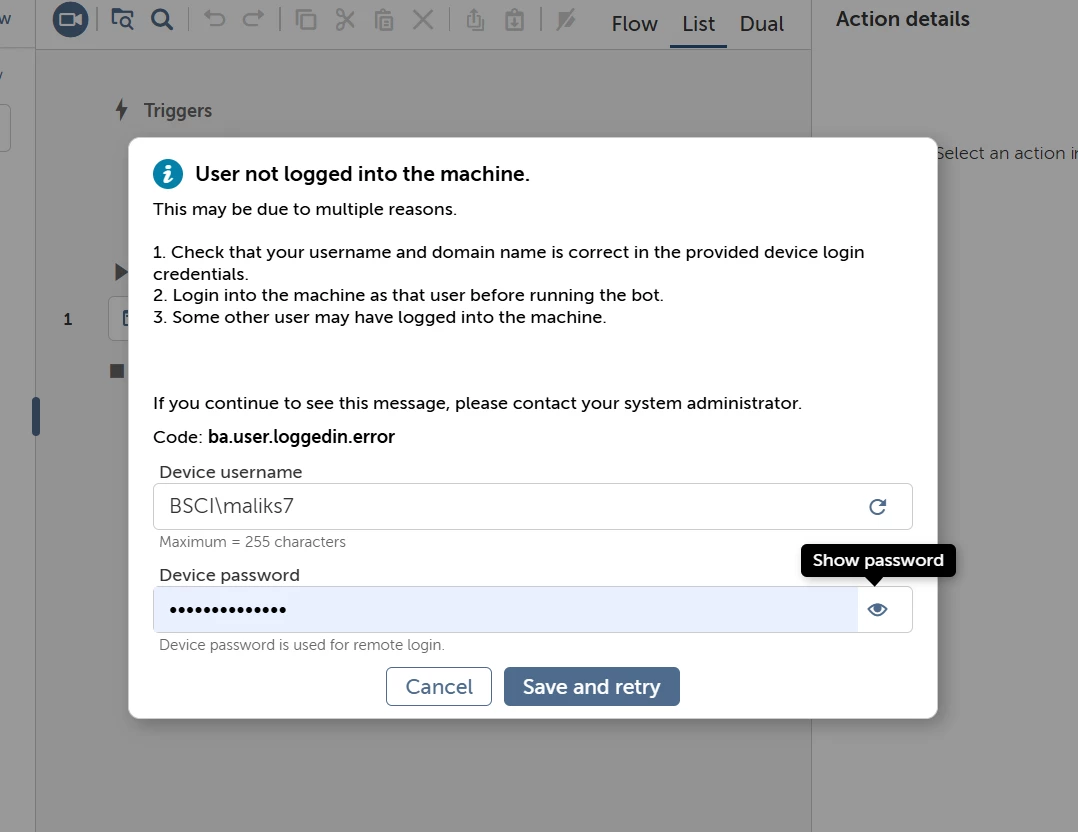This screenshot has width=1078, height=832.
Task: Click the Undo arrow icon
Action: 214,19
